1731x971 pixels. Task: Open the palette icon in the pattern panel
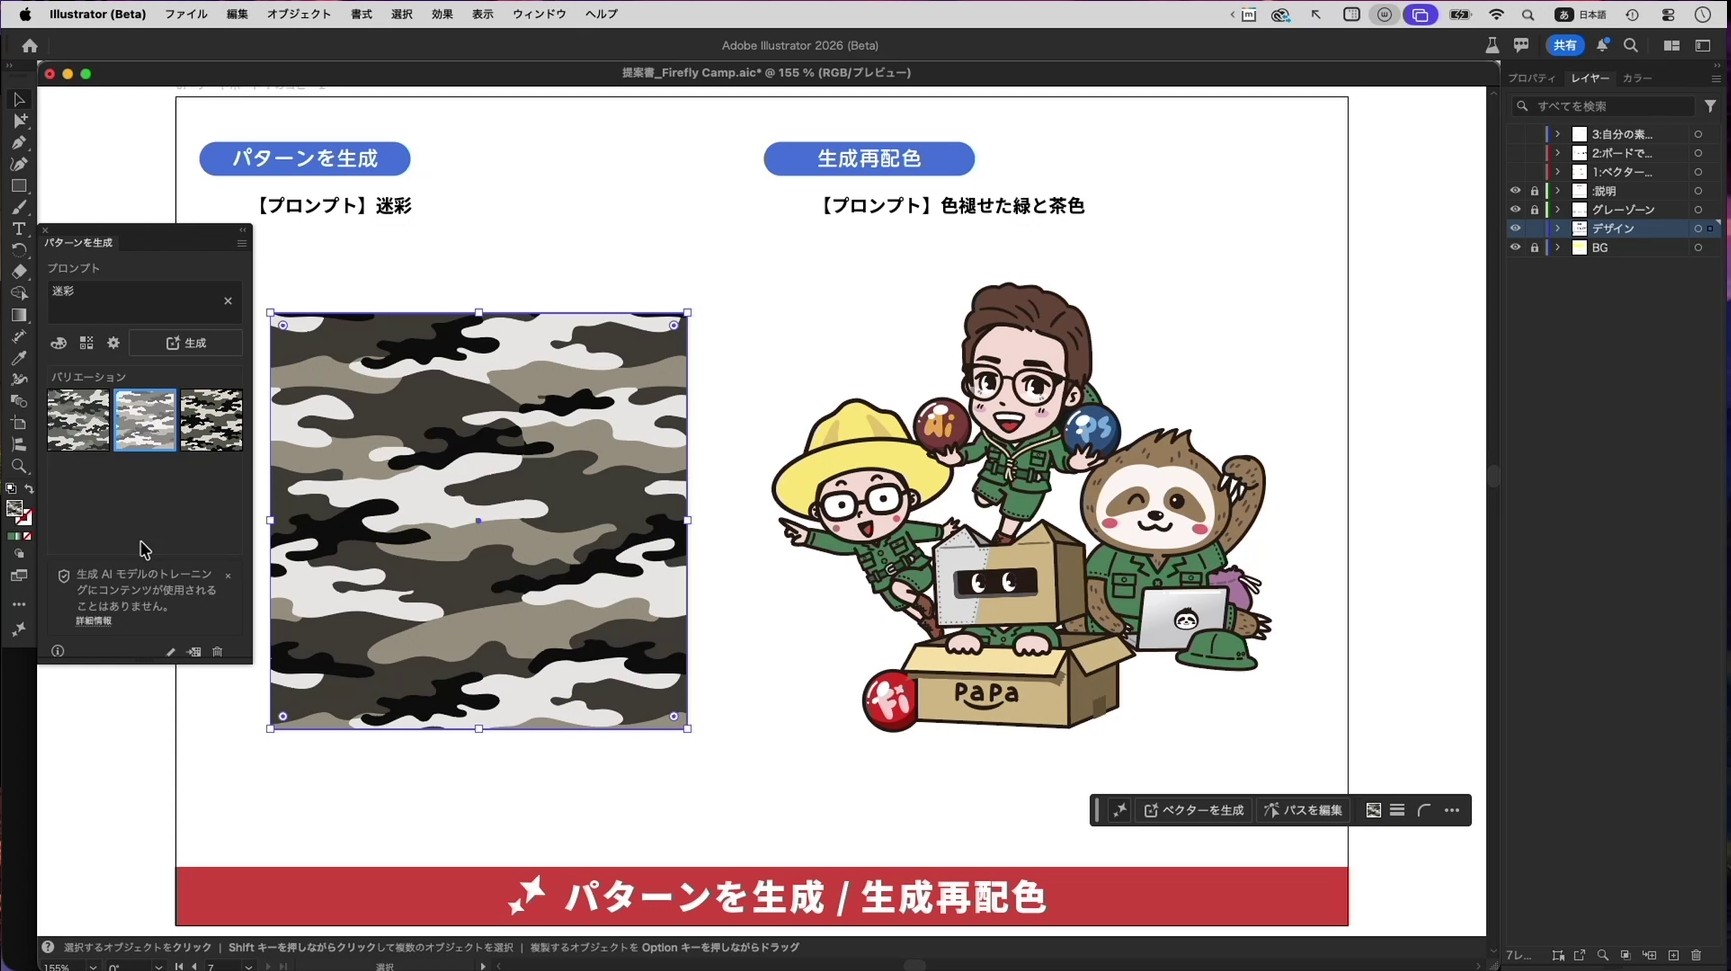[59, 343]
